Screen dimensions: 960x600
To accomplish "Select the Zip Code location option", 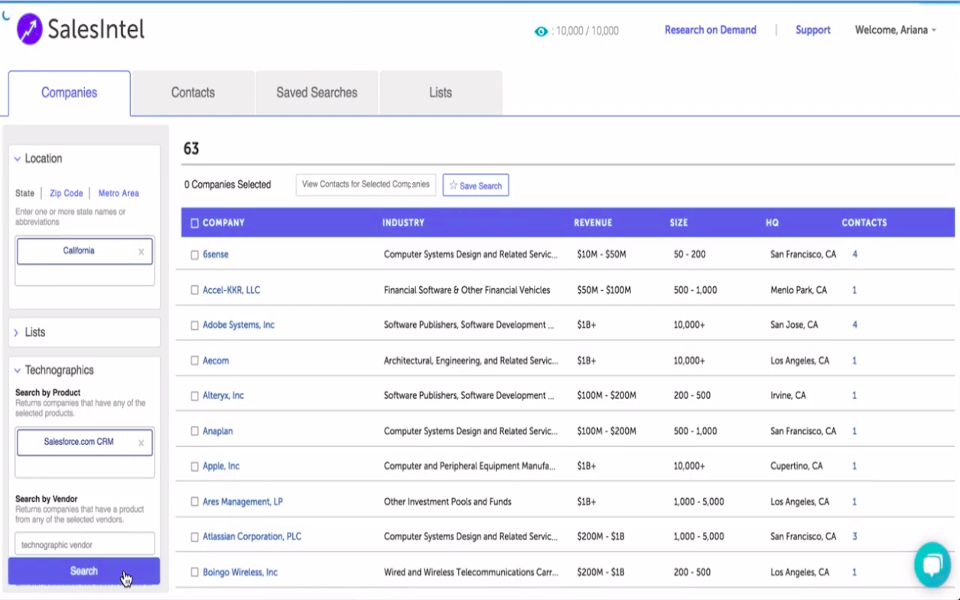I will coord(66,193).
